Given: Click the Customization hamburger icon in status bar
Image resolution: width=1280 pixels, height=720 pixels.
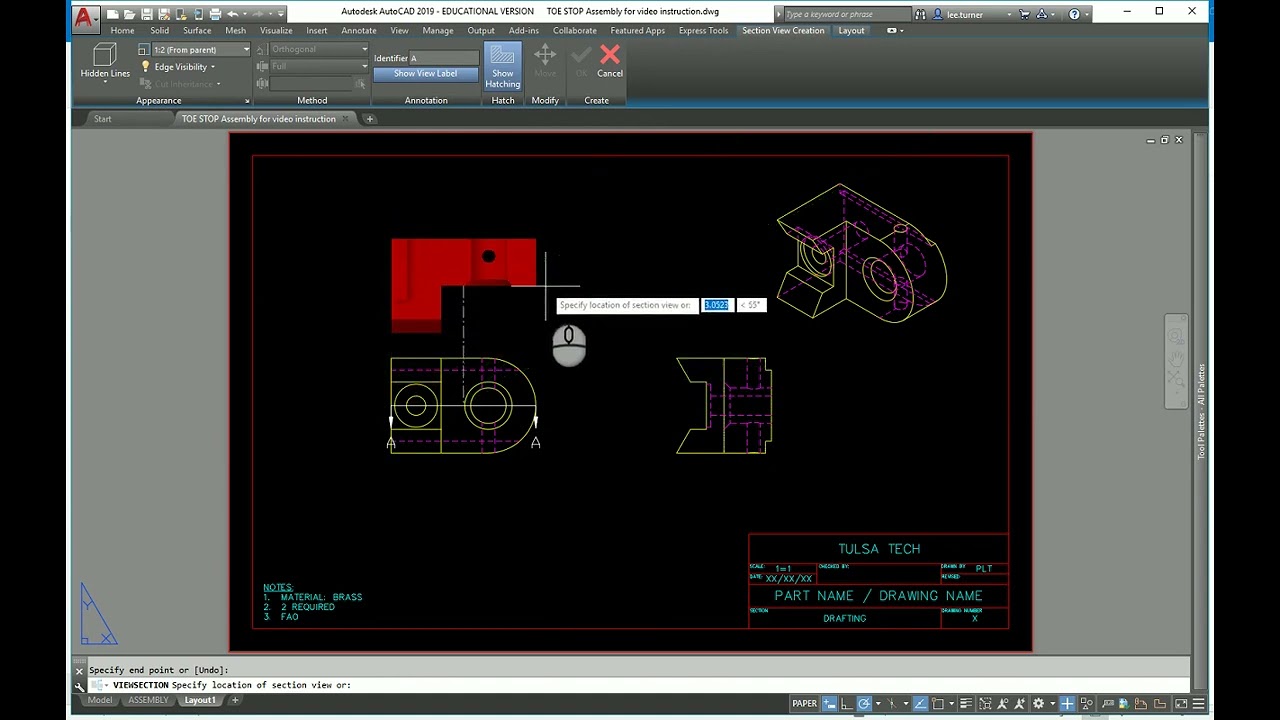Looking at the screenshot, I should click(x=1198, y=704).
